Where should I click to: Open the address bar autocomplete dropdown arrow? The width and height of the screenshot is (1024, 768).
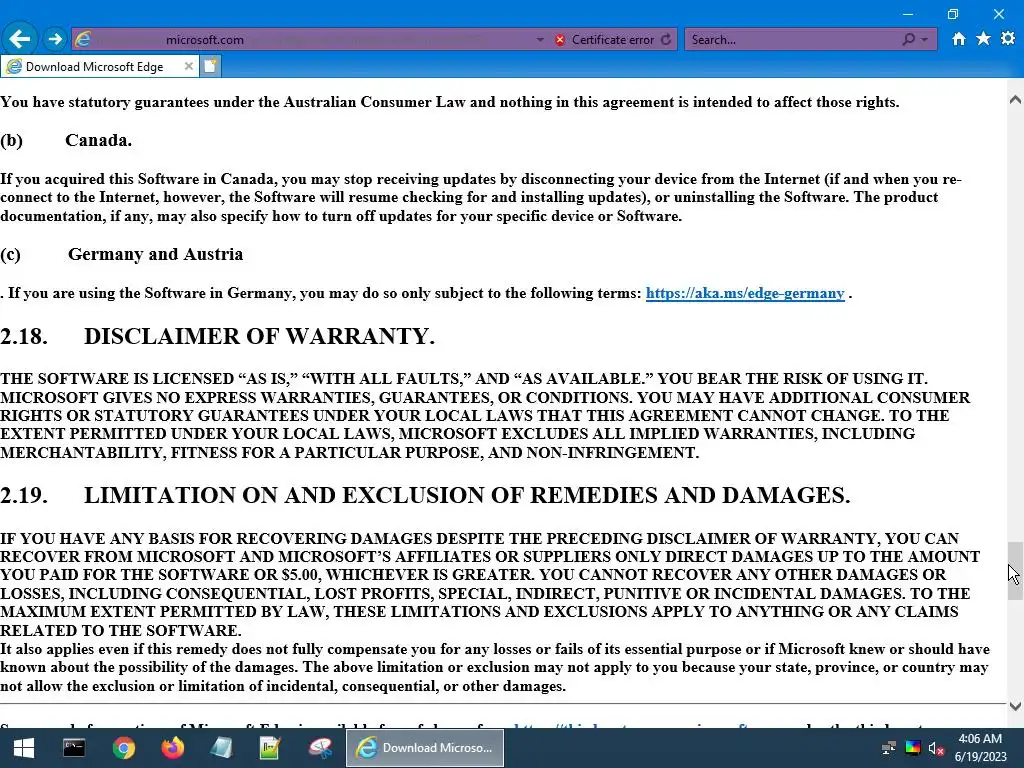(540, 40)
